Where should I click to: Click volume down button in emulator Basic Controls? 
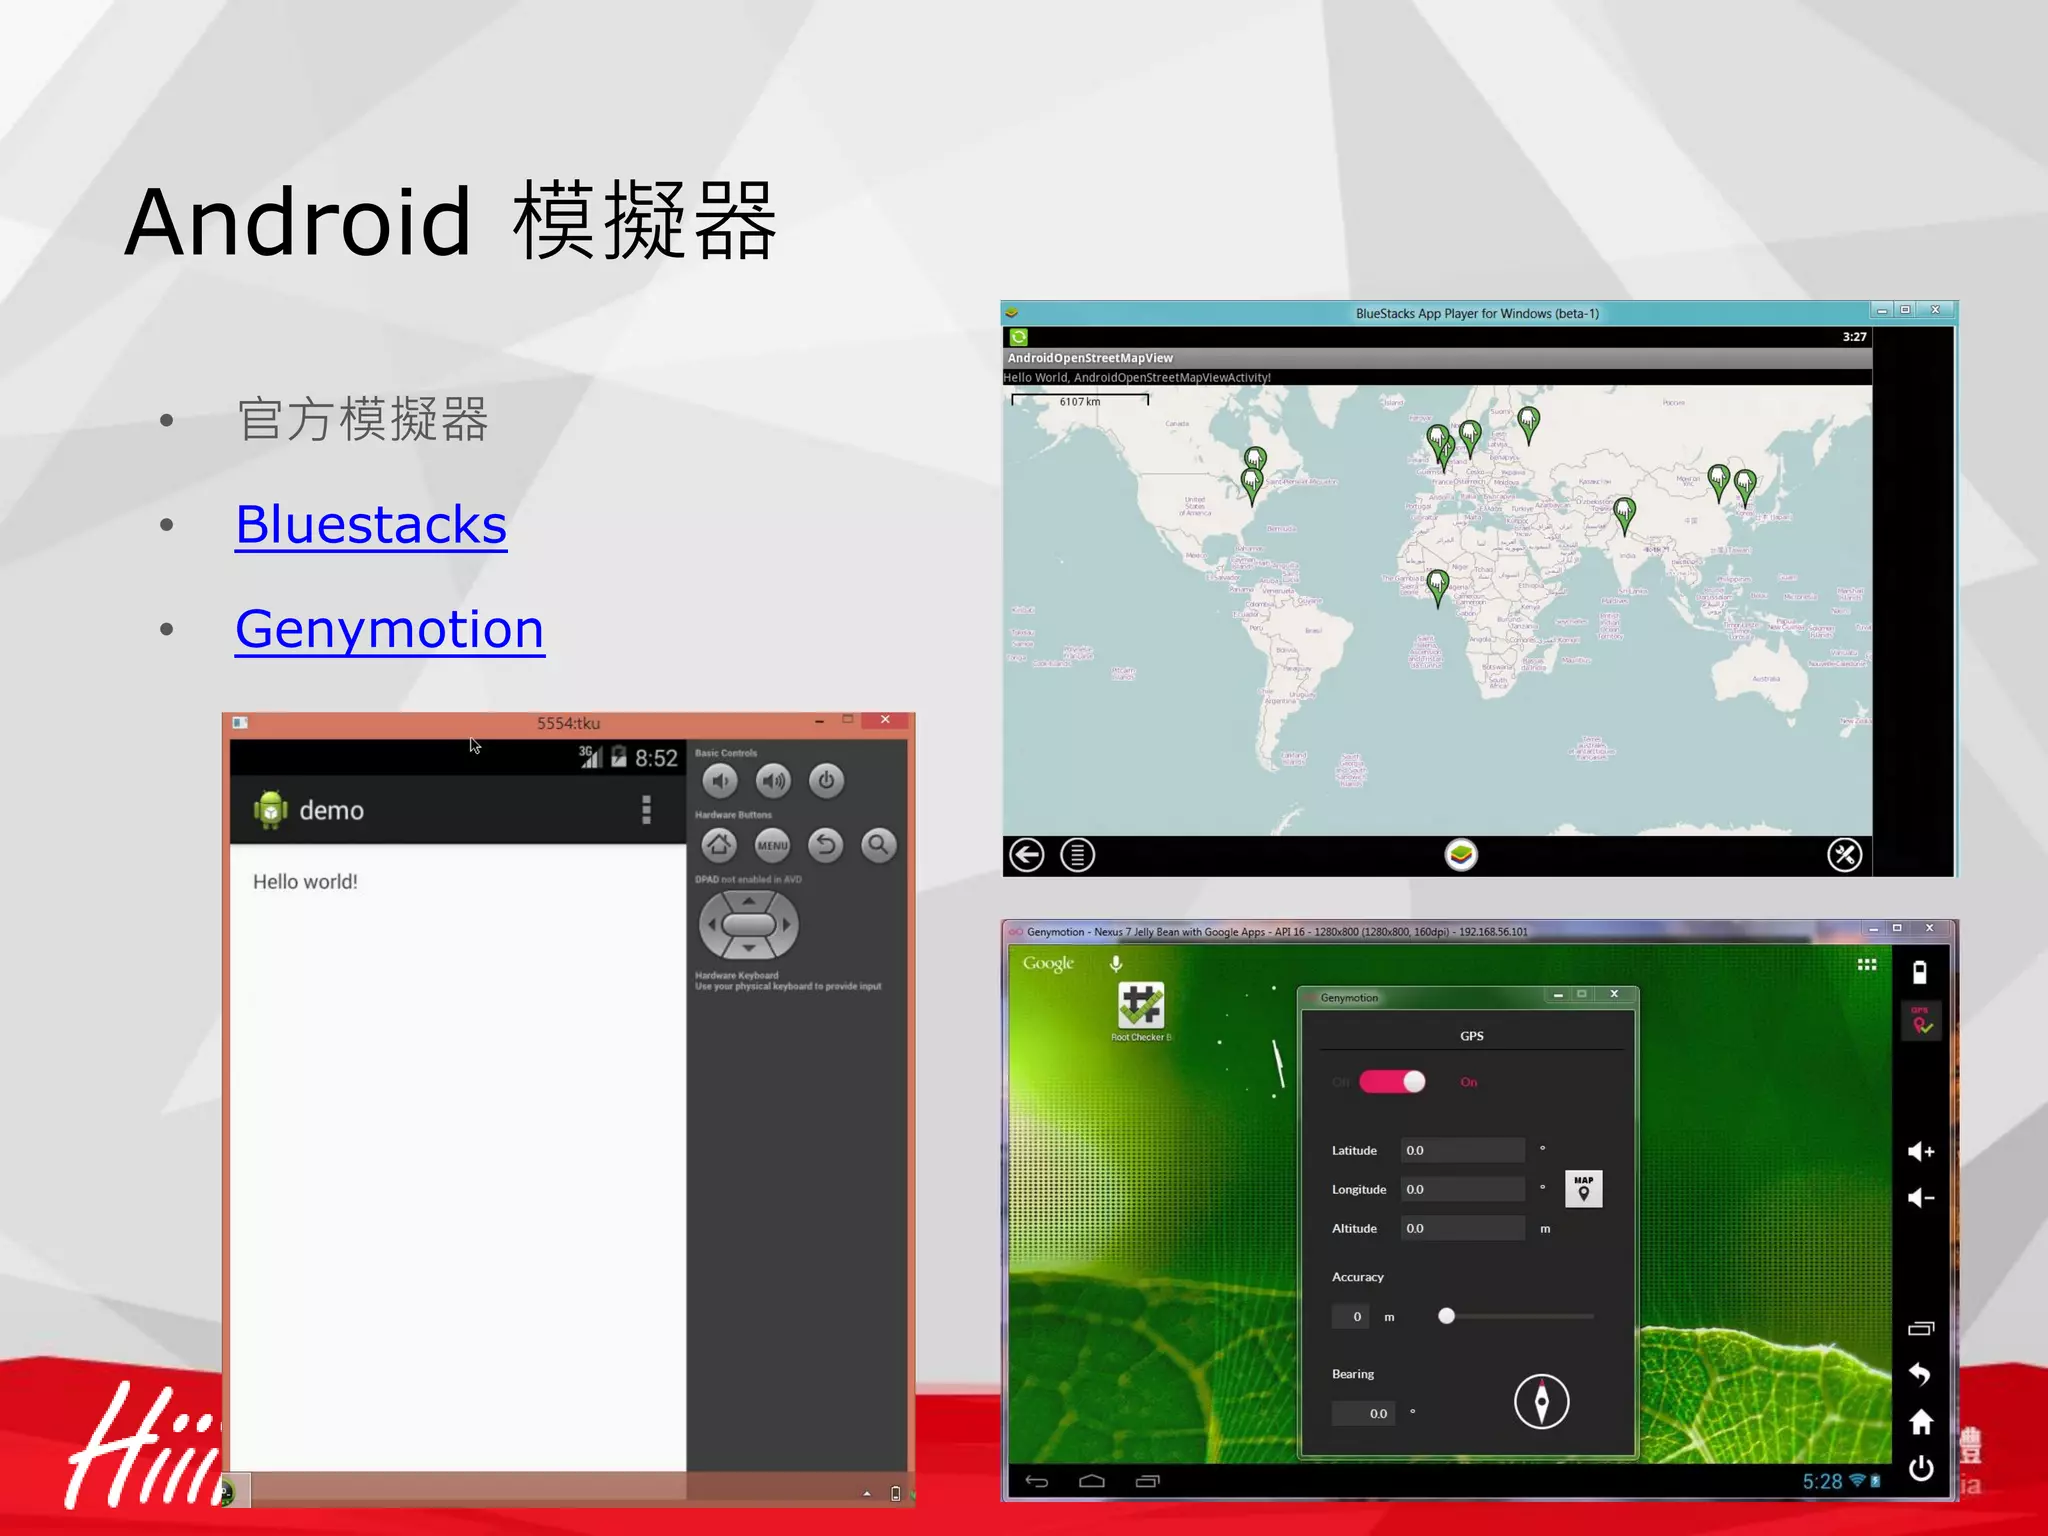pyautogui.click(x=720, y=781)
